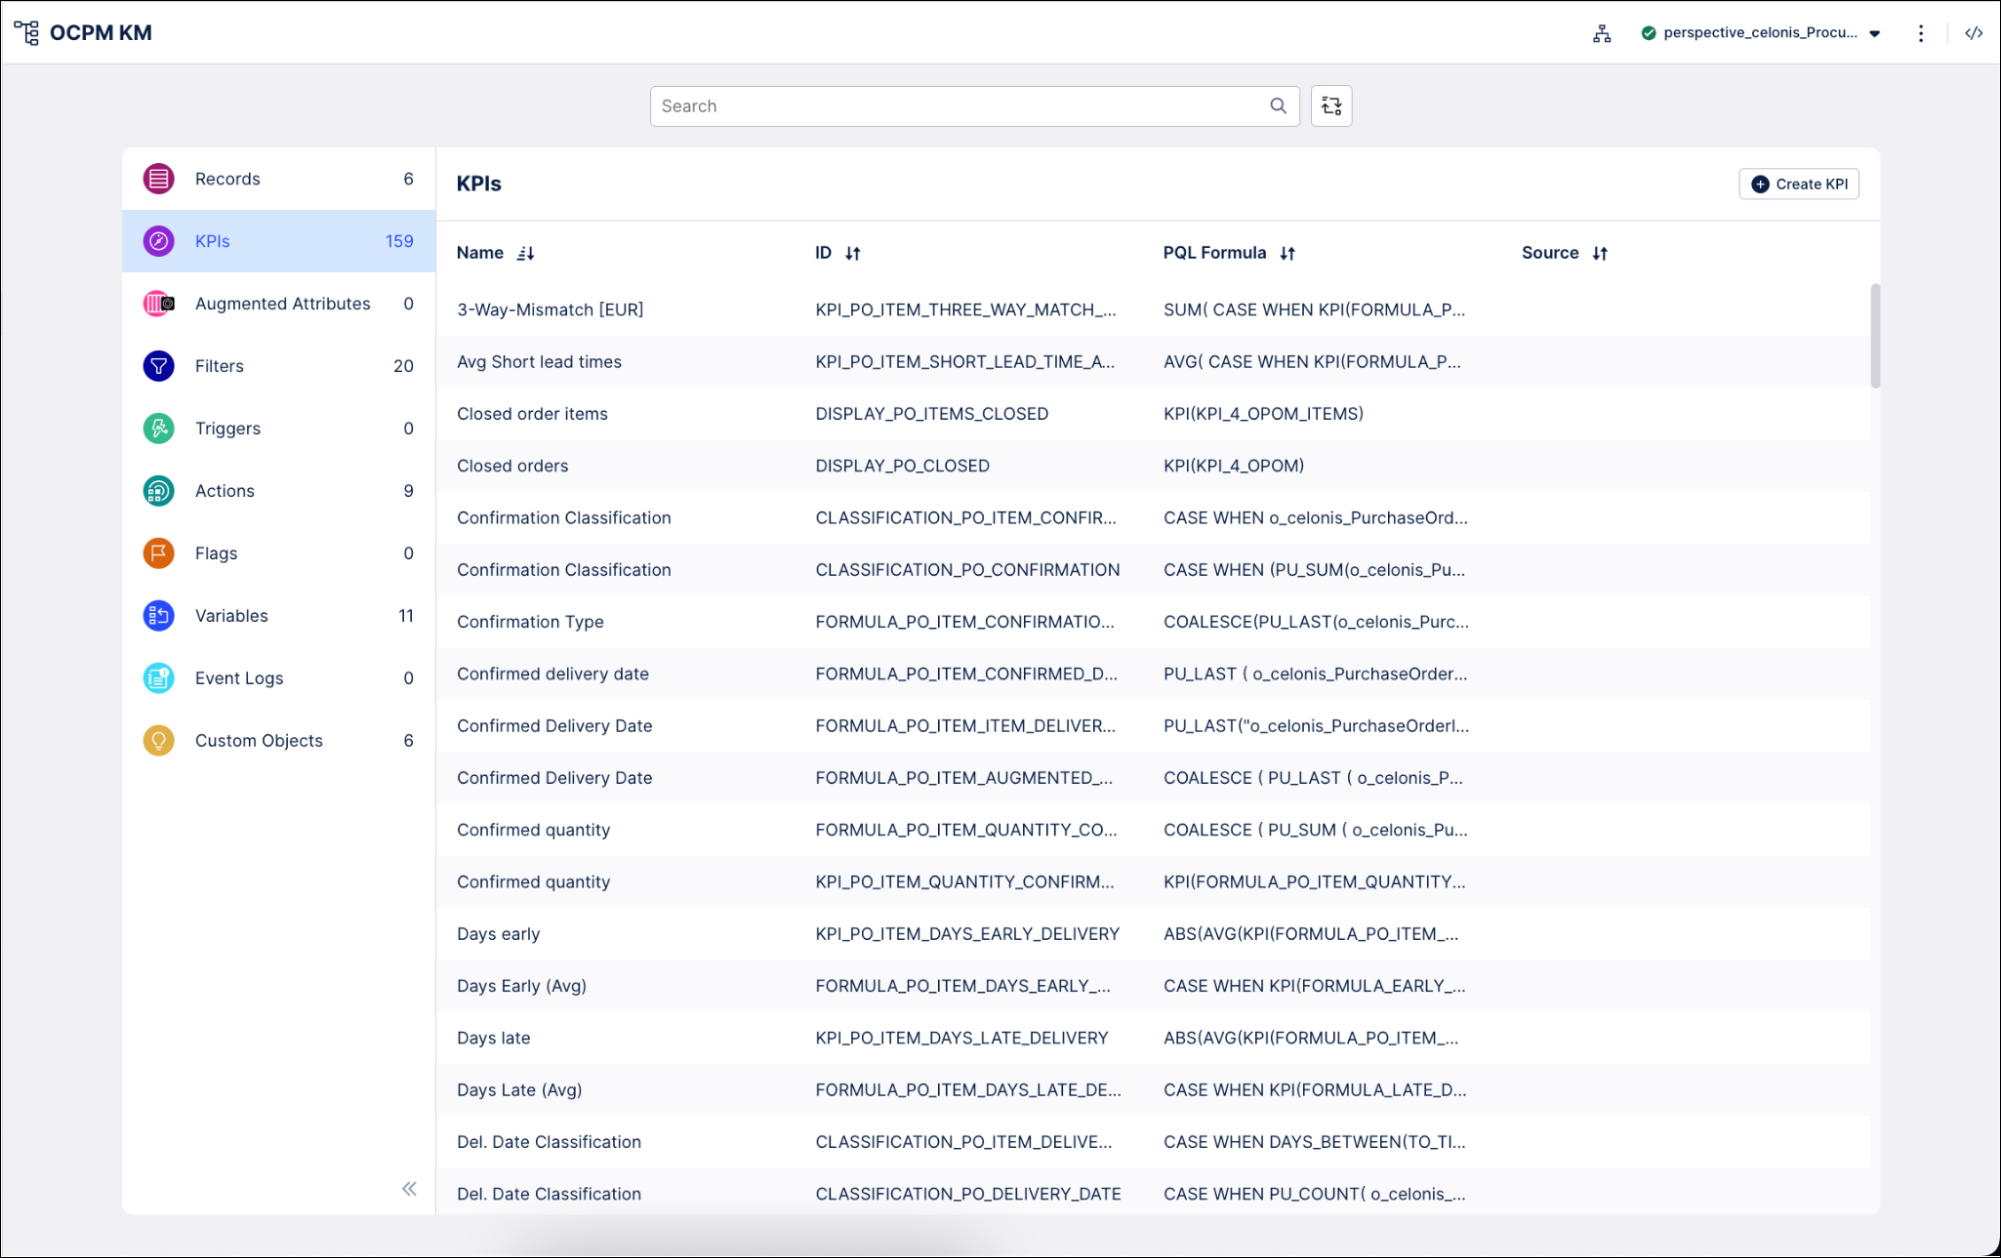2001x1258 pixels.
Task: Click the Source column header text
Action: [1550, 253]
